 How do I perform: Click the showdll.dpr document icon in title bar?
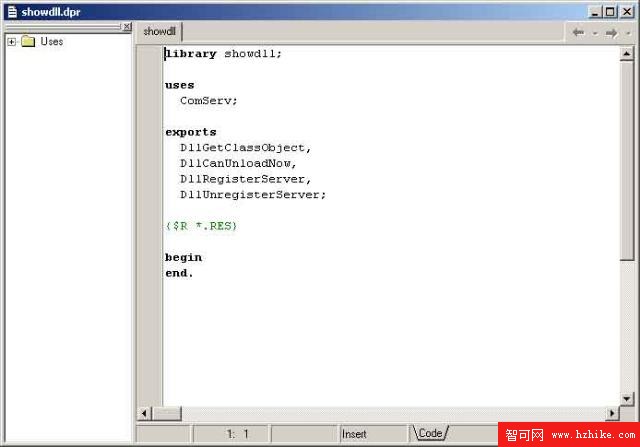[x=13, y=12]
